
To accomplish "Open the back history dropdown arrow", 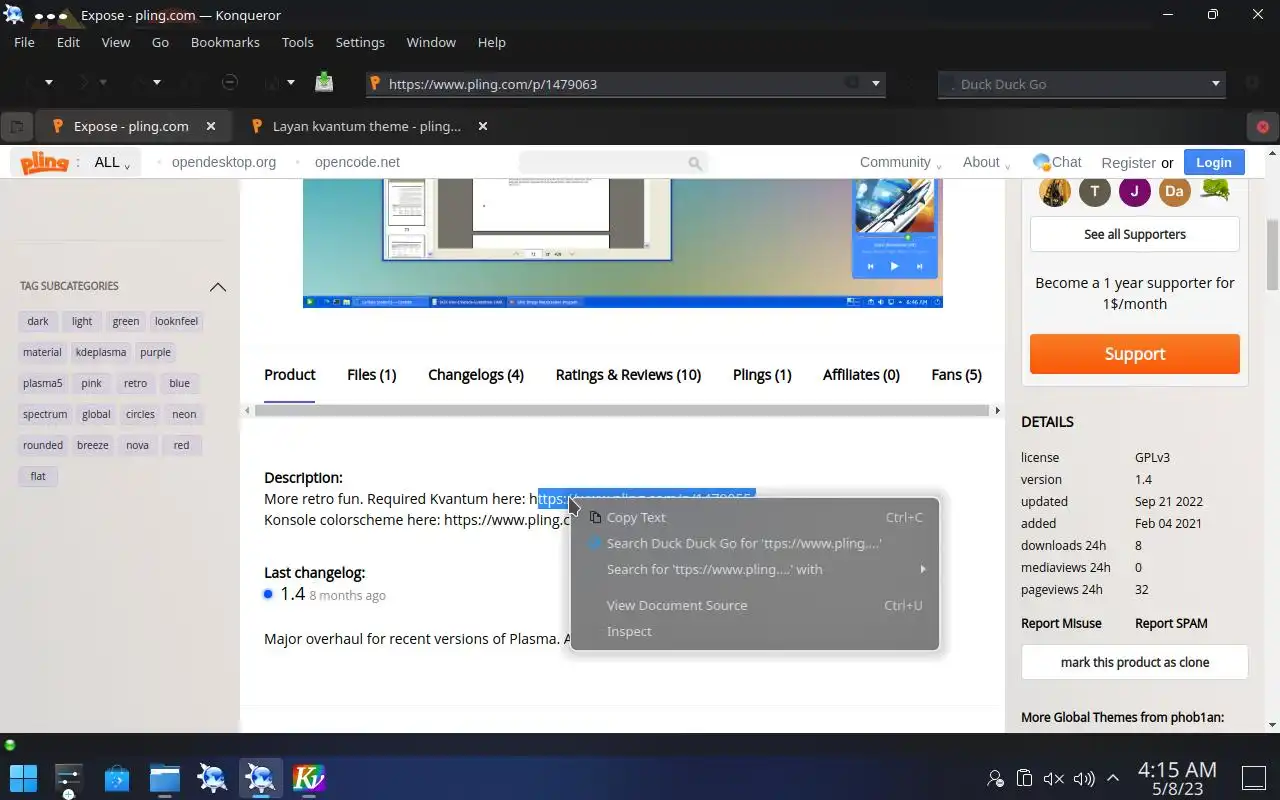I will coord(48,83).
